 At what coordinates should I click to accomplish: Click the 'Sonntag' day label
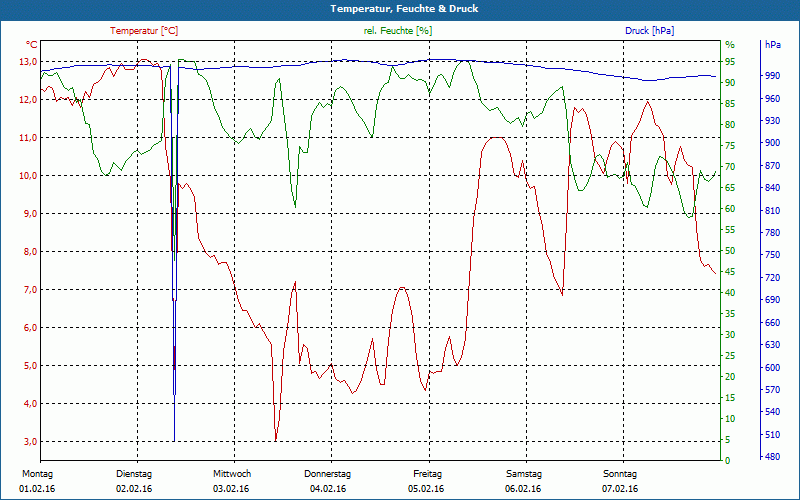coord(620,474)
